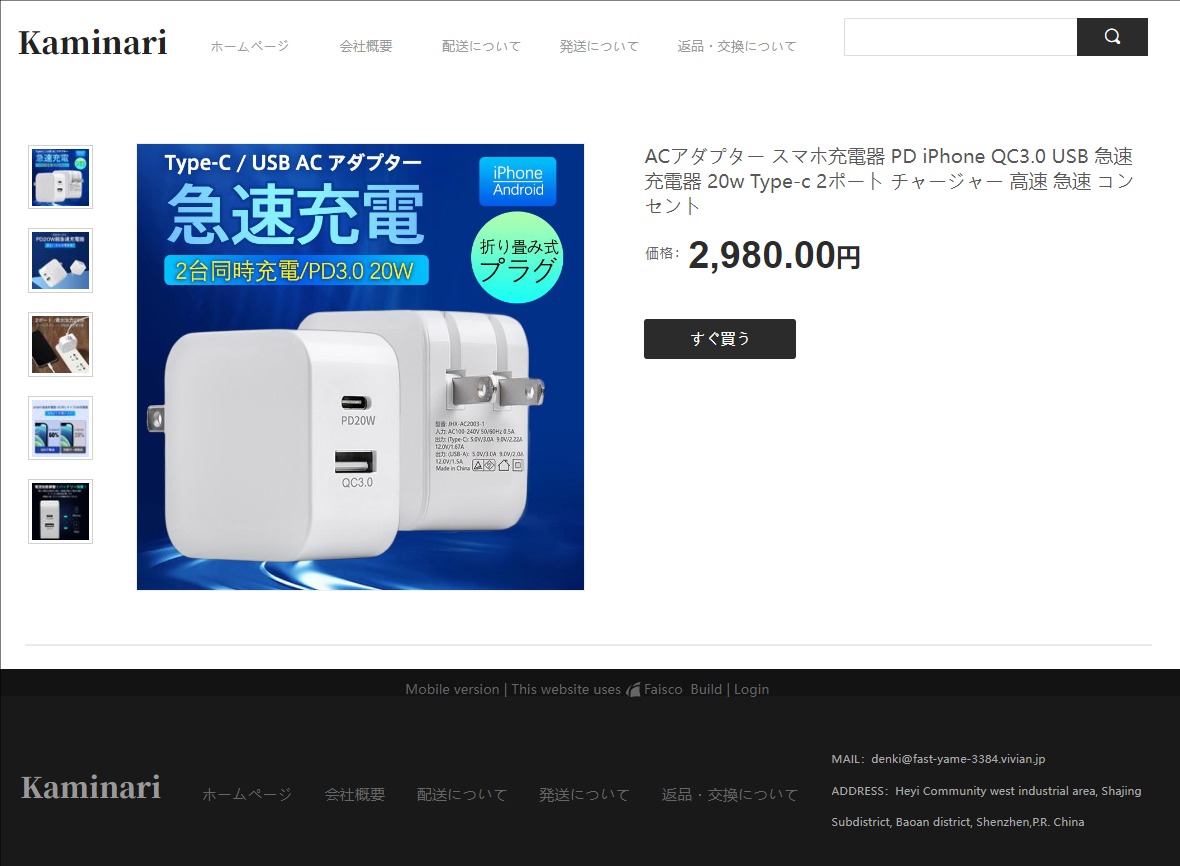Click the Login link in footer bar
Image resolution: width=1180 pixels, height=866 pixels.
[x=751, y=689]
